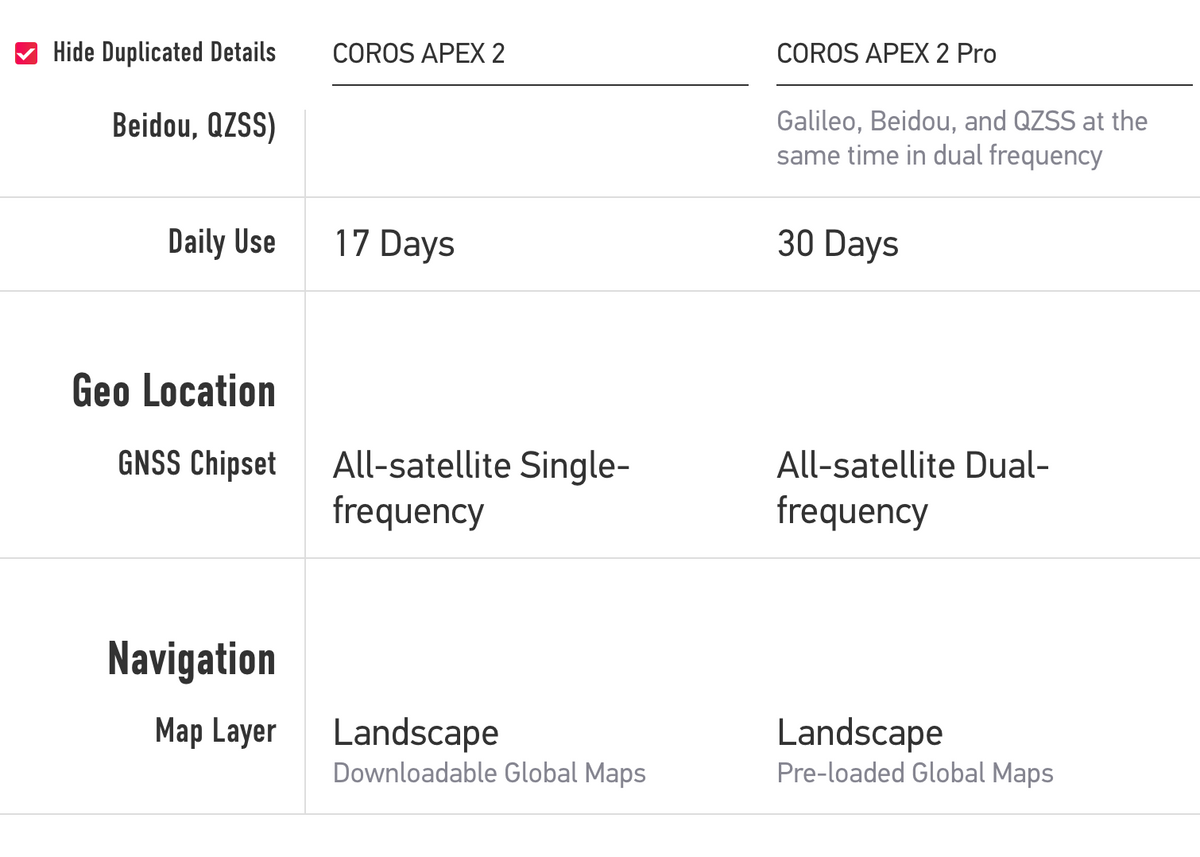Uncheck the Hide Duplicated Details checkbox
The width and height of the screenshot is (1200, 857).
click(x=24, y=52)
